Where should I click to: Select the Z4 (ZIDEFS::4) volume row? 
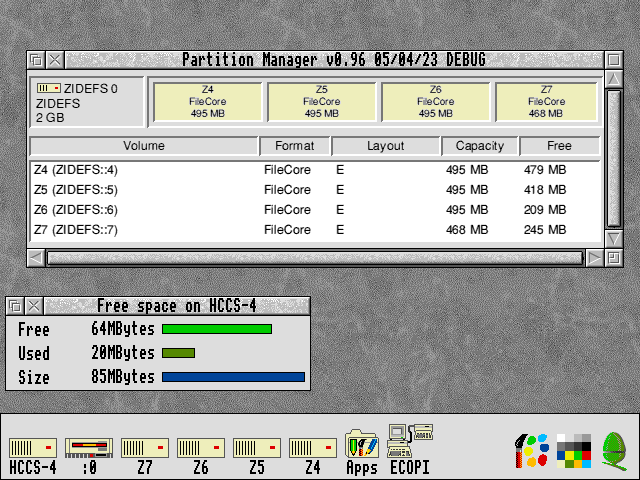coord(316,170)
